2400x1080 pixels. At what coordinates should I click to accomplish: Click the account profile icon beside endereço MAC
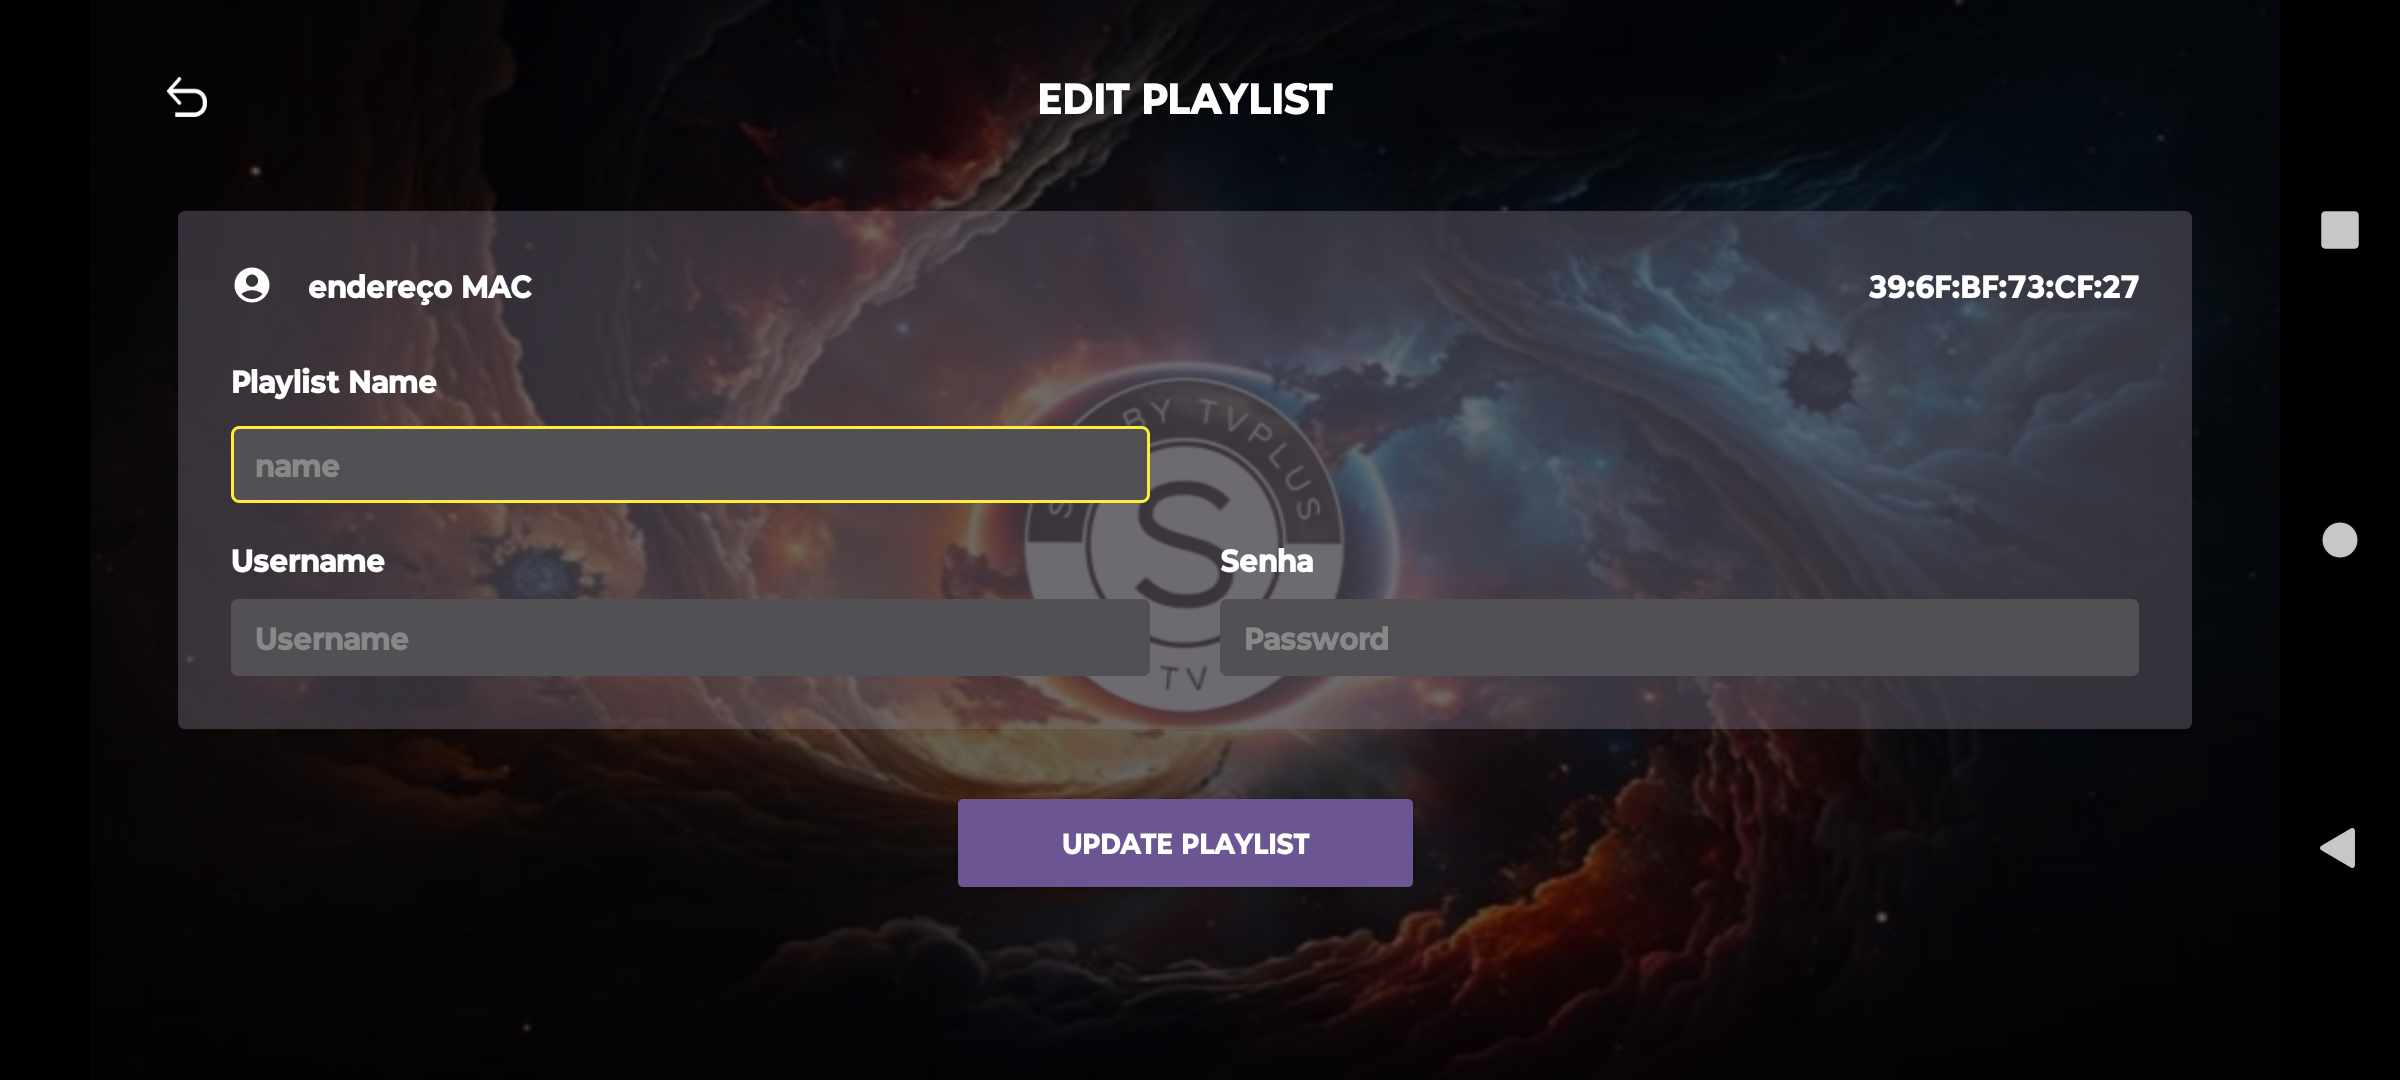[x=252, y=286]
